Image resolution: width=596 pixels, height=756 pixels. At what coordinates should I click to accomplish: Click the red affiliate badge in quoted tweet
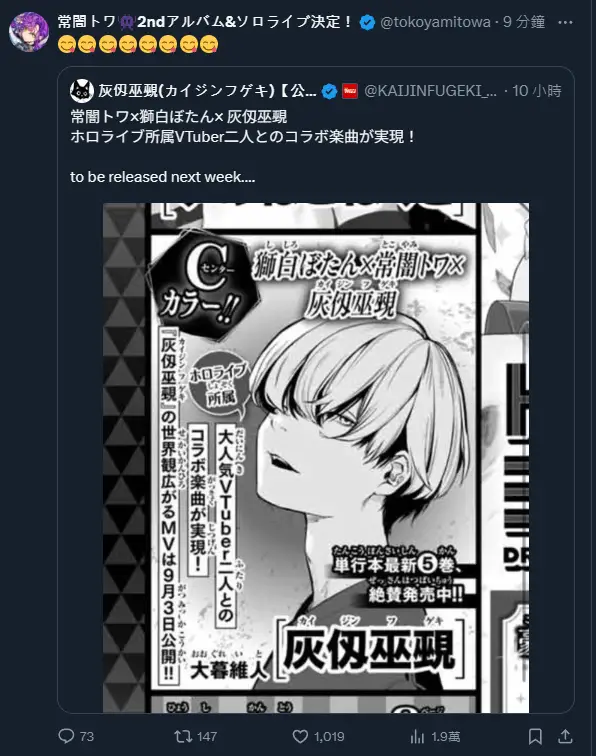[350, 91]
